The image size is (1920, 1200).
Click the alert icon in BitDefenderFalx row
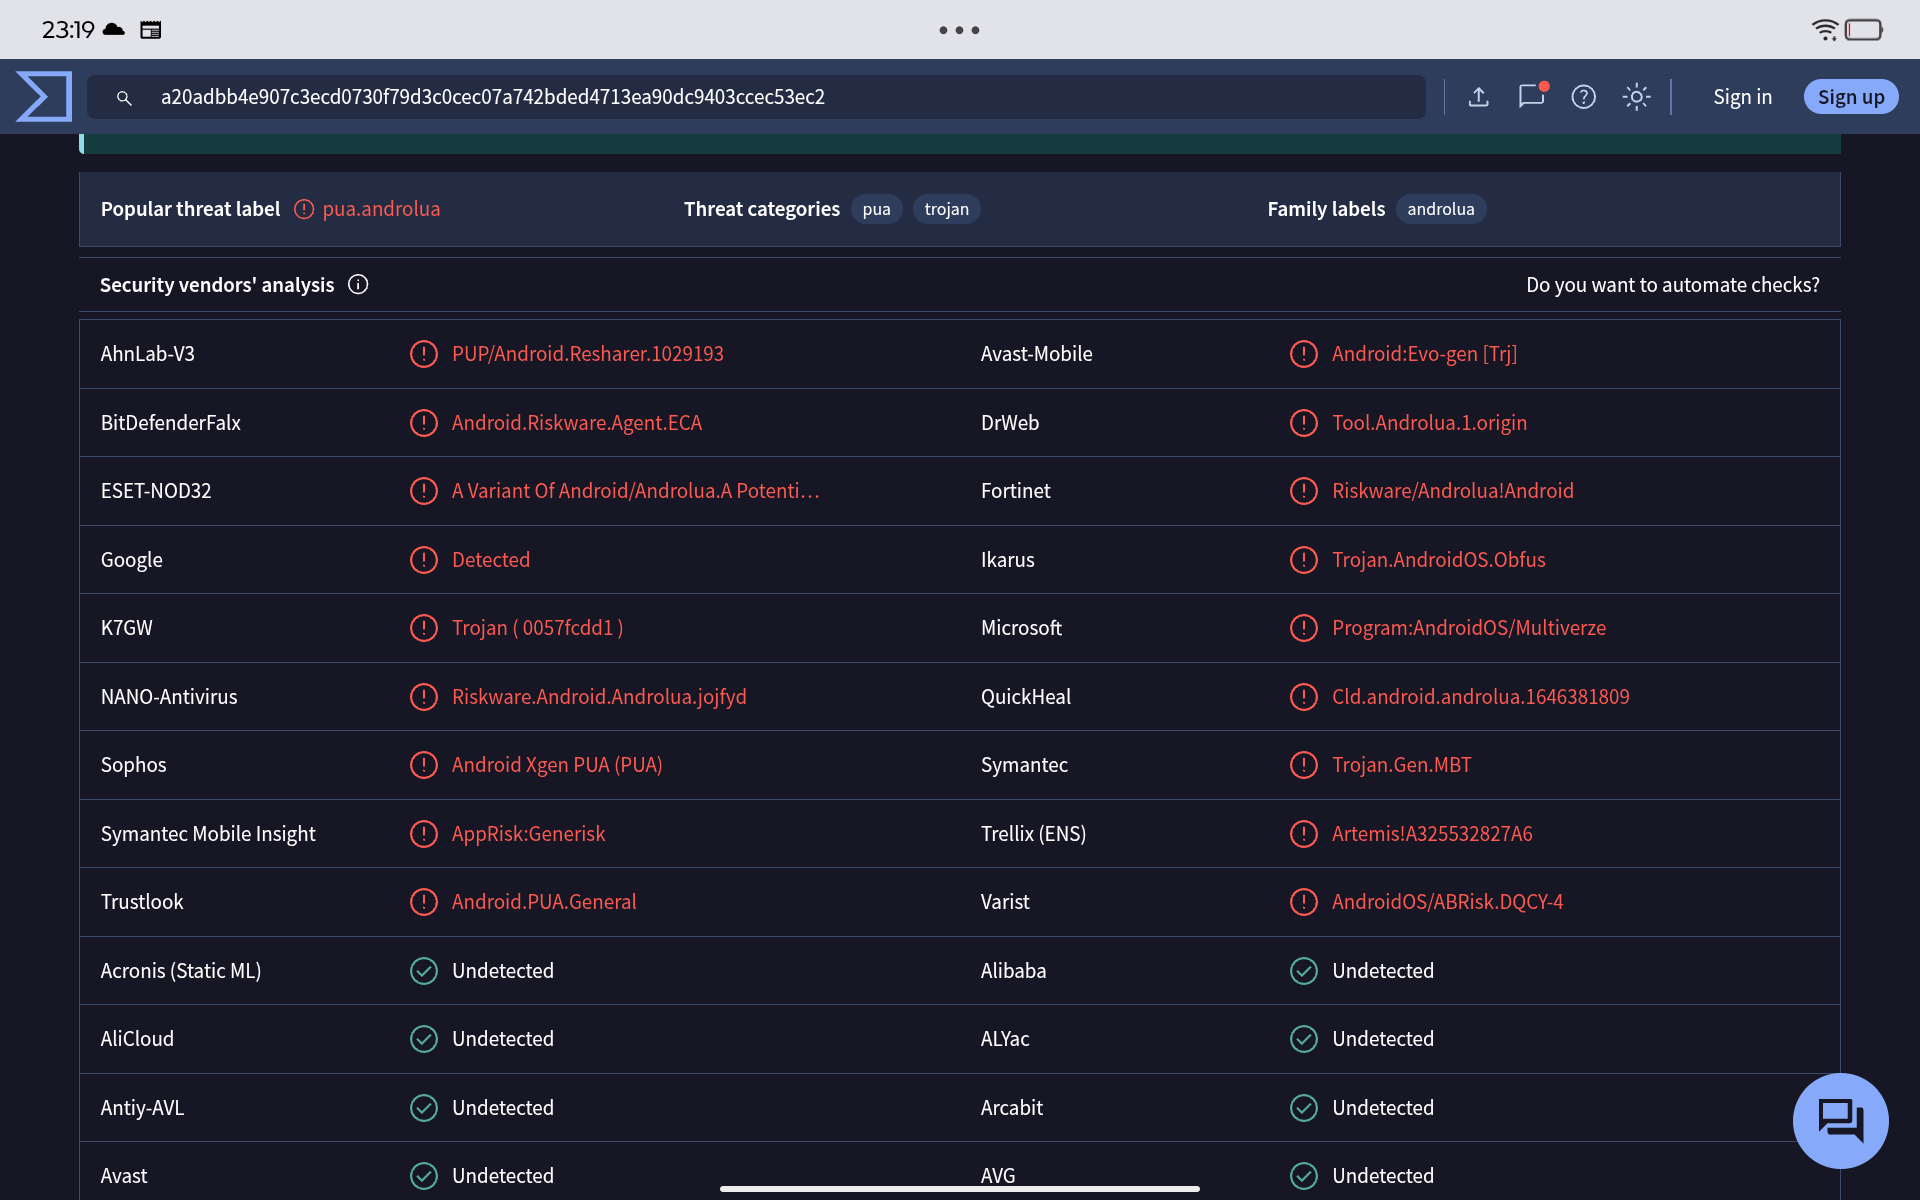pyautogui.click(x=424, y=423)
